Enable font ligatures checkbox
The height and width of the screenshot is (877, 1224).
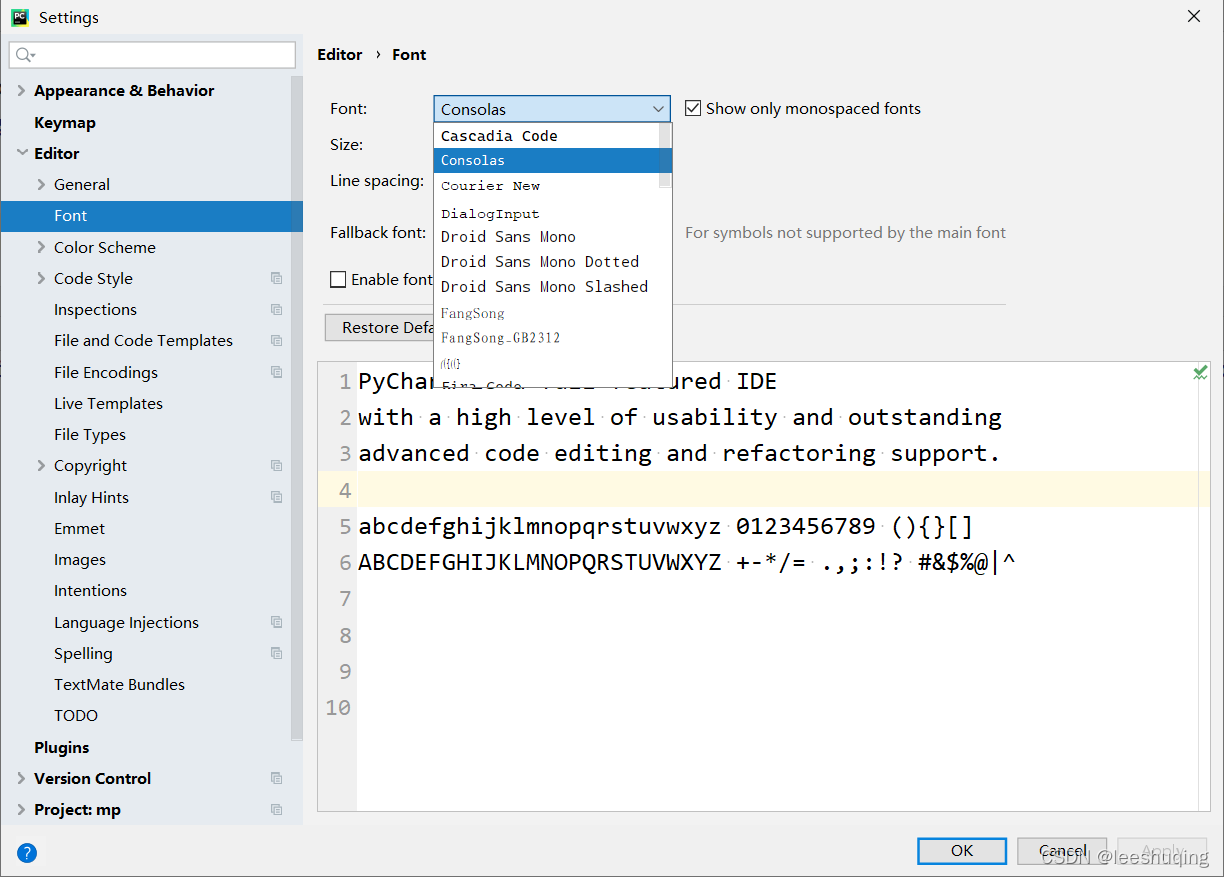click(x=338, y=279)
